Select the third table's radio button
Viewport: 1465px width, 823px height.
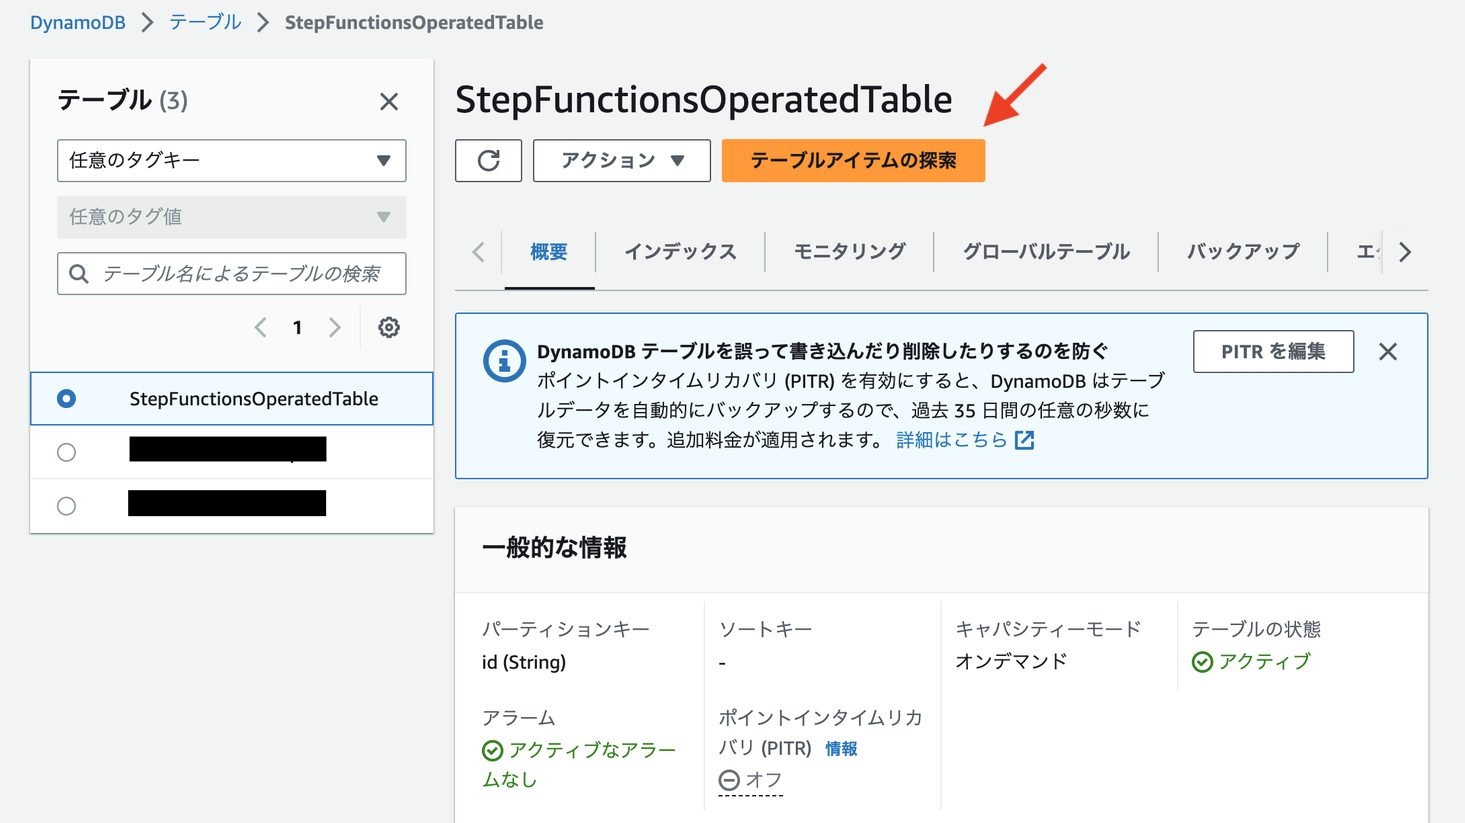66,506
